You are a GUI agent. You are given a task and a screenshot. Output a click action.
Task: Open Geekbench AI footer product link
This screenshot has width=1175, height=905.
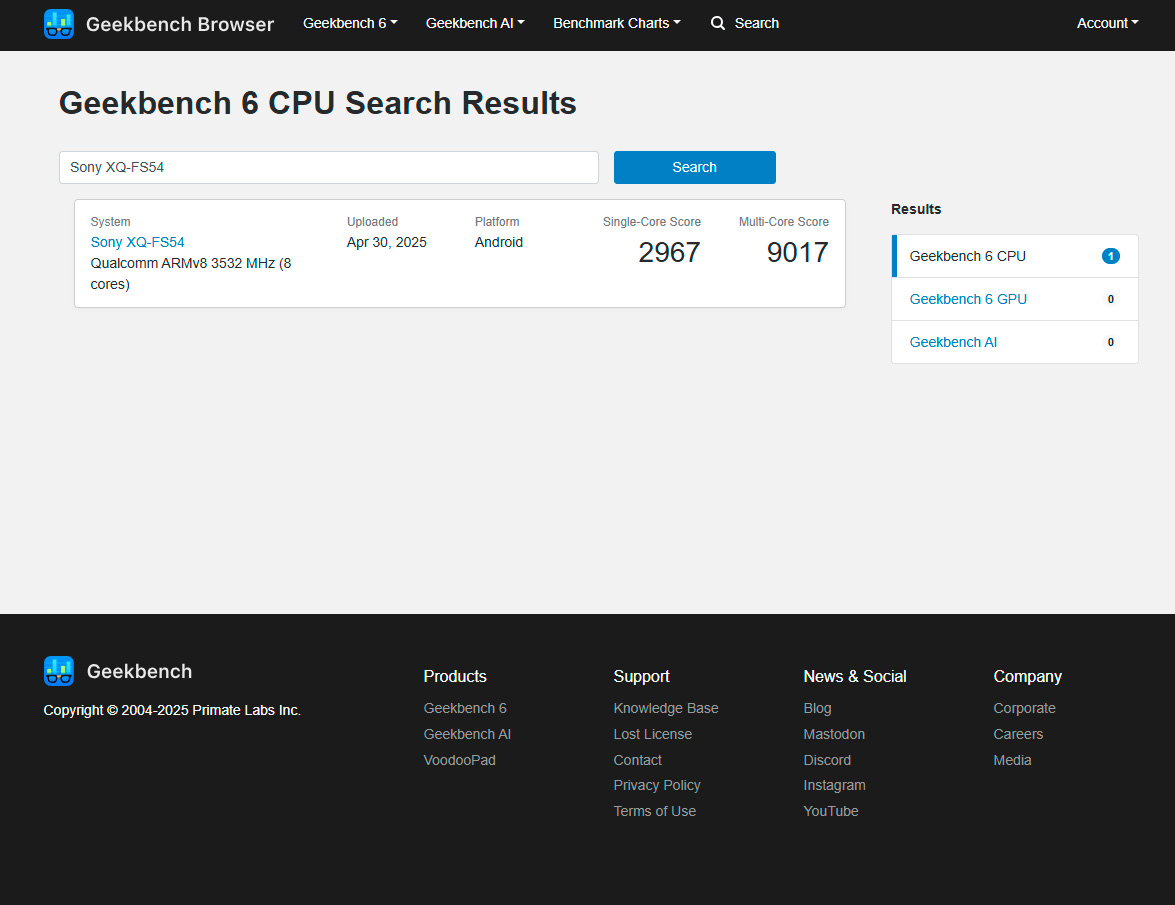(x=467, y=734)
